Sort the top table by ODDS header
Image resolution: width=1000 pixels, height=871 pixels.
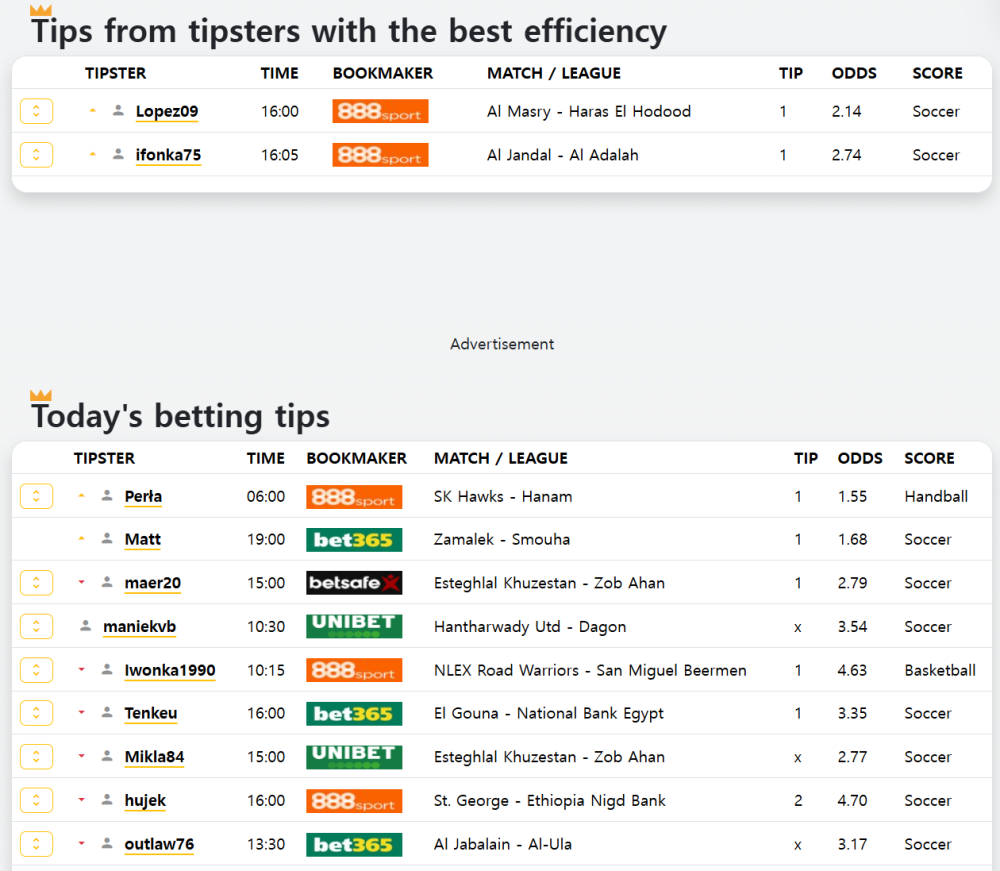point(854,73)
